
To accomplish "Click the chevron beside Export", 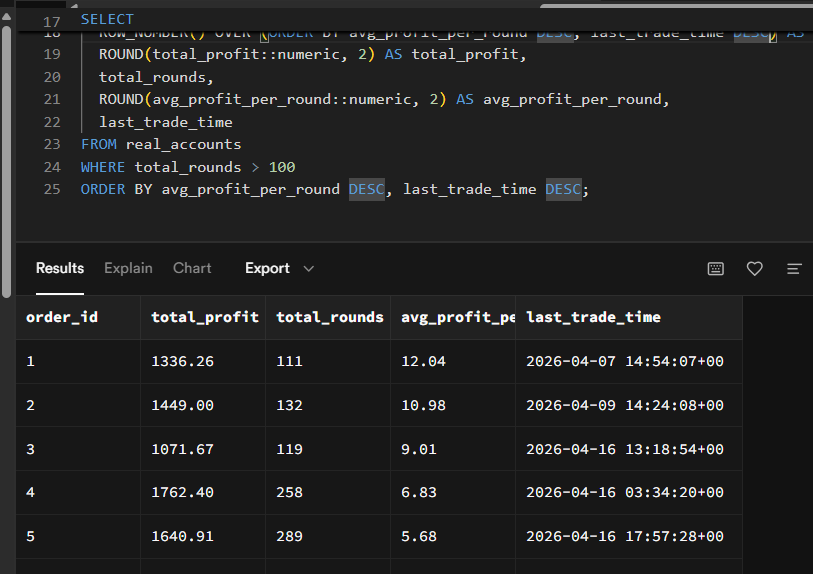I will (x=308, y=269).
